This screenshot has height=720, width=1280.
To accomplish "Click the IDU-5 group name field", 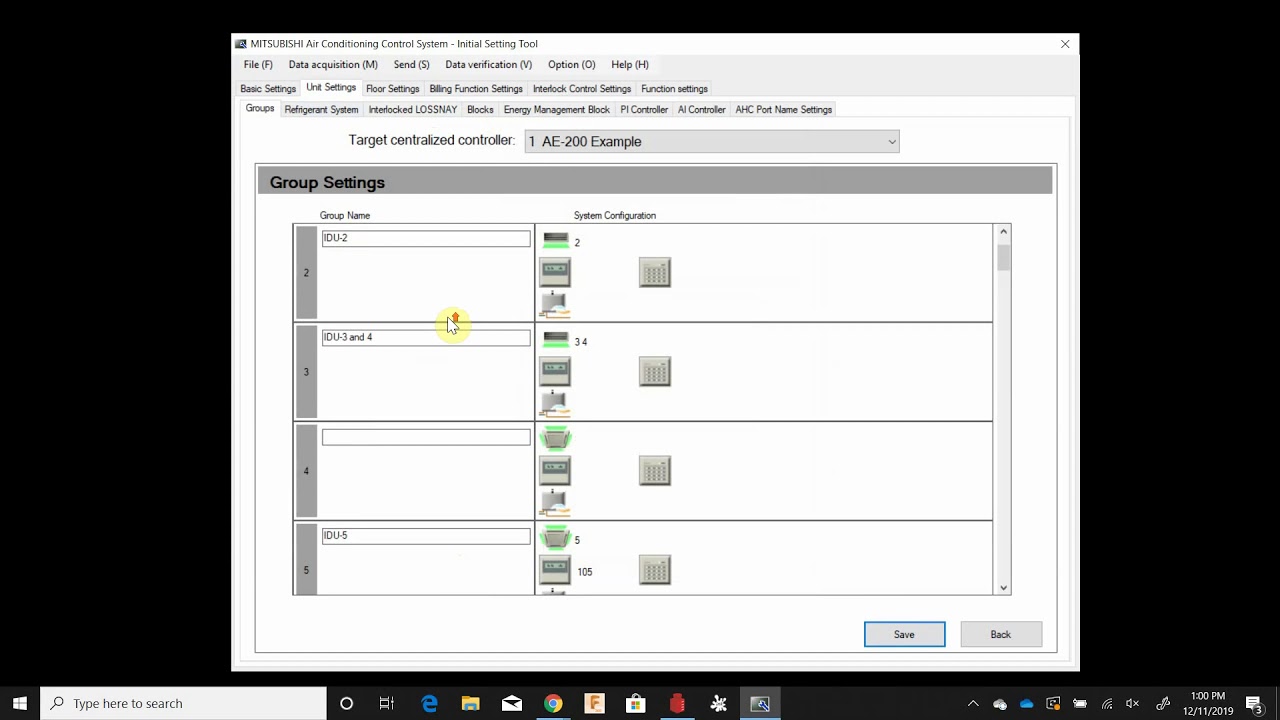I will pos(426,536).
